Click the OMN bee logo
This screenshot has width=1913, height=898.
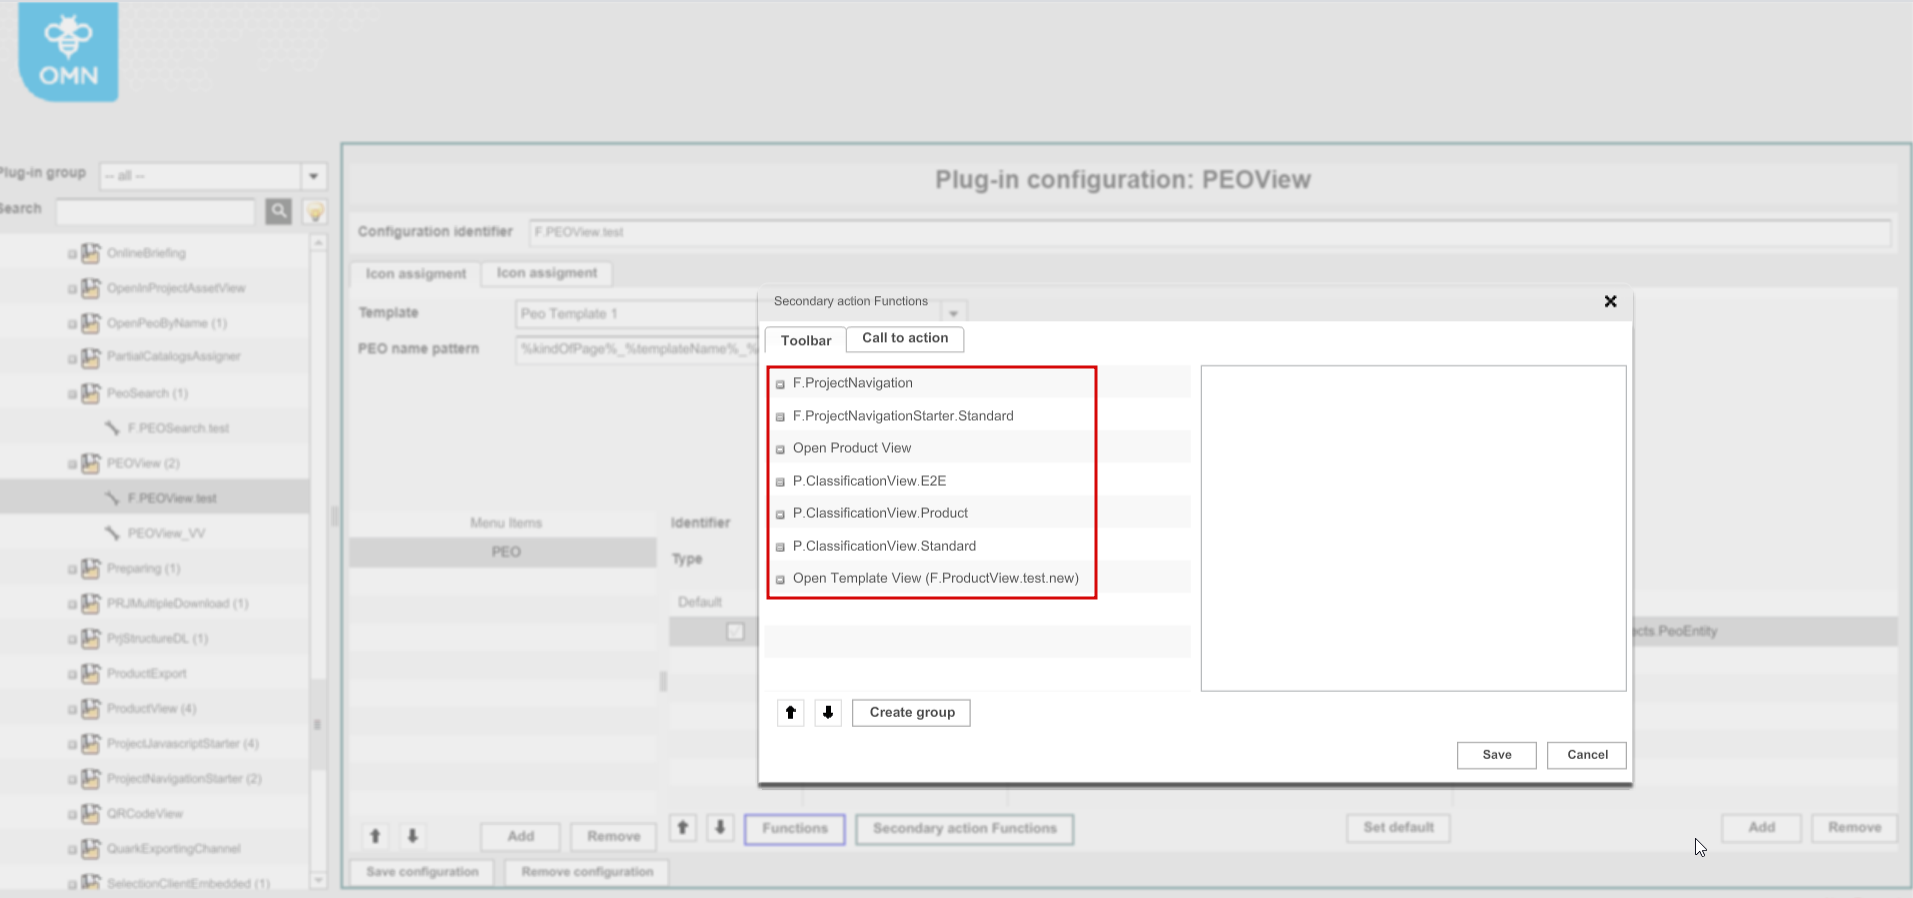(x=68, y=51)
